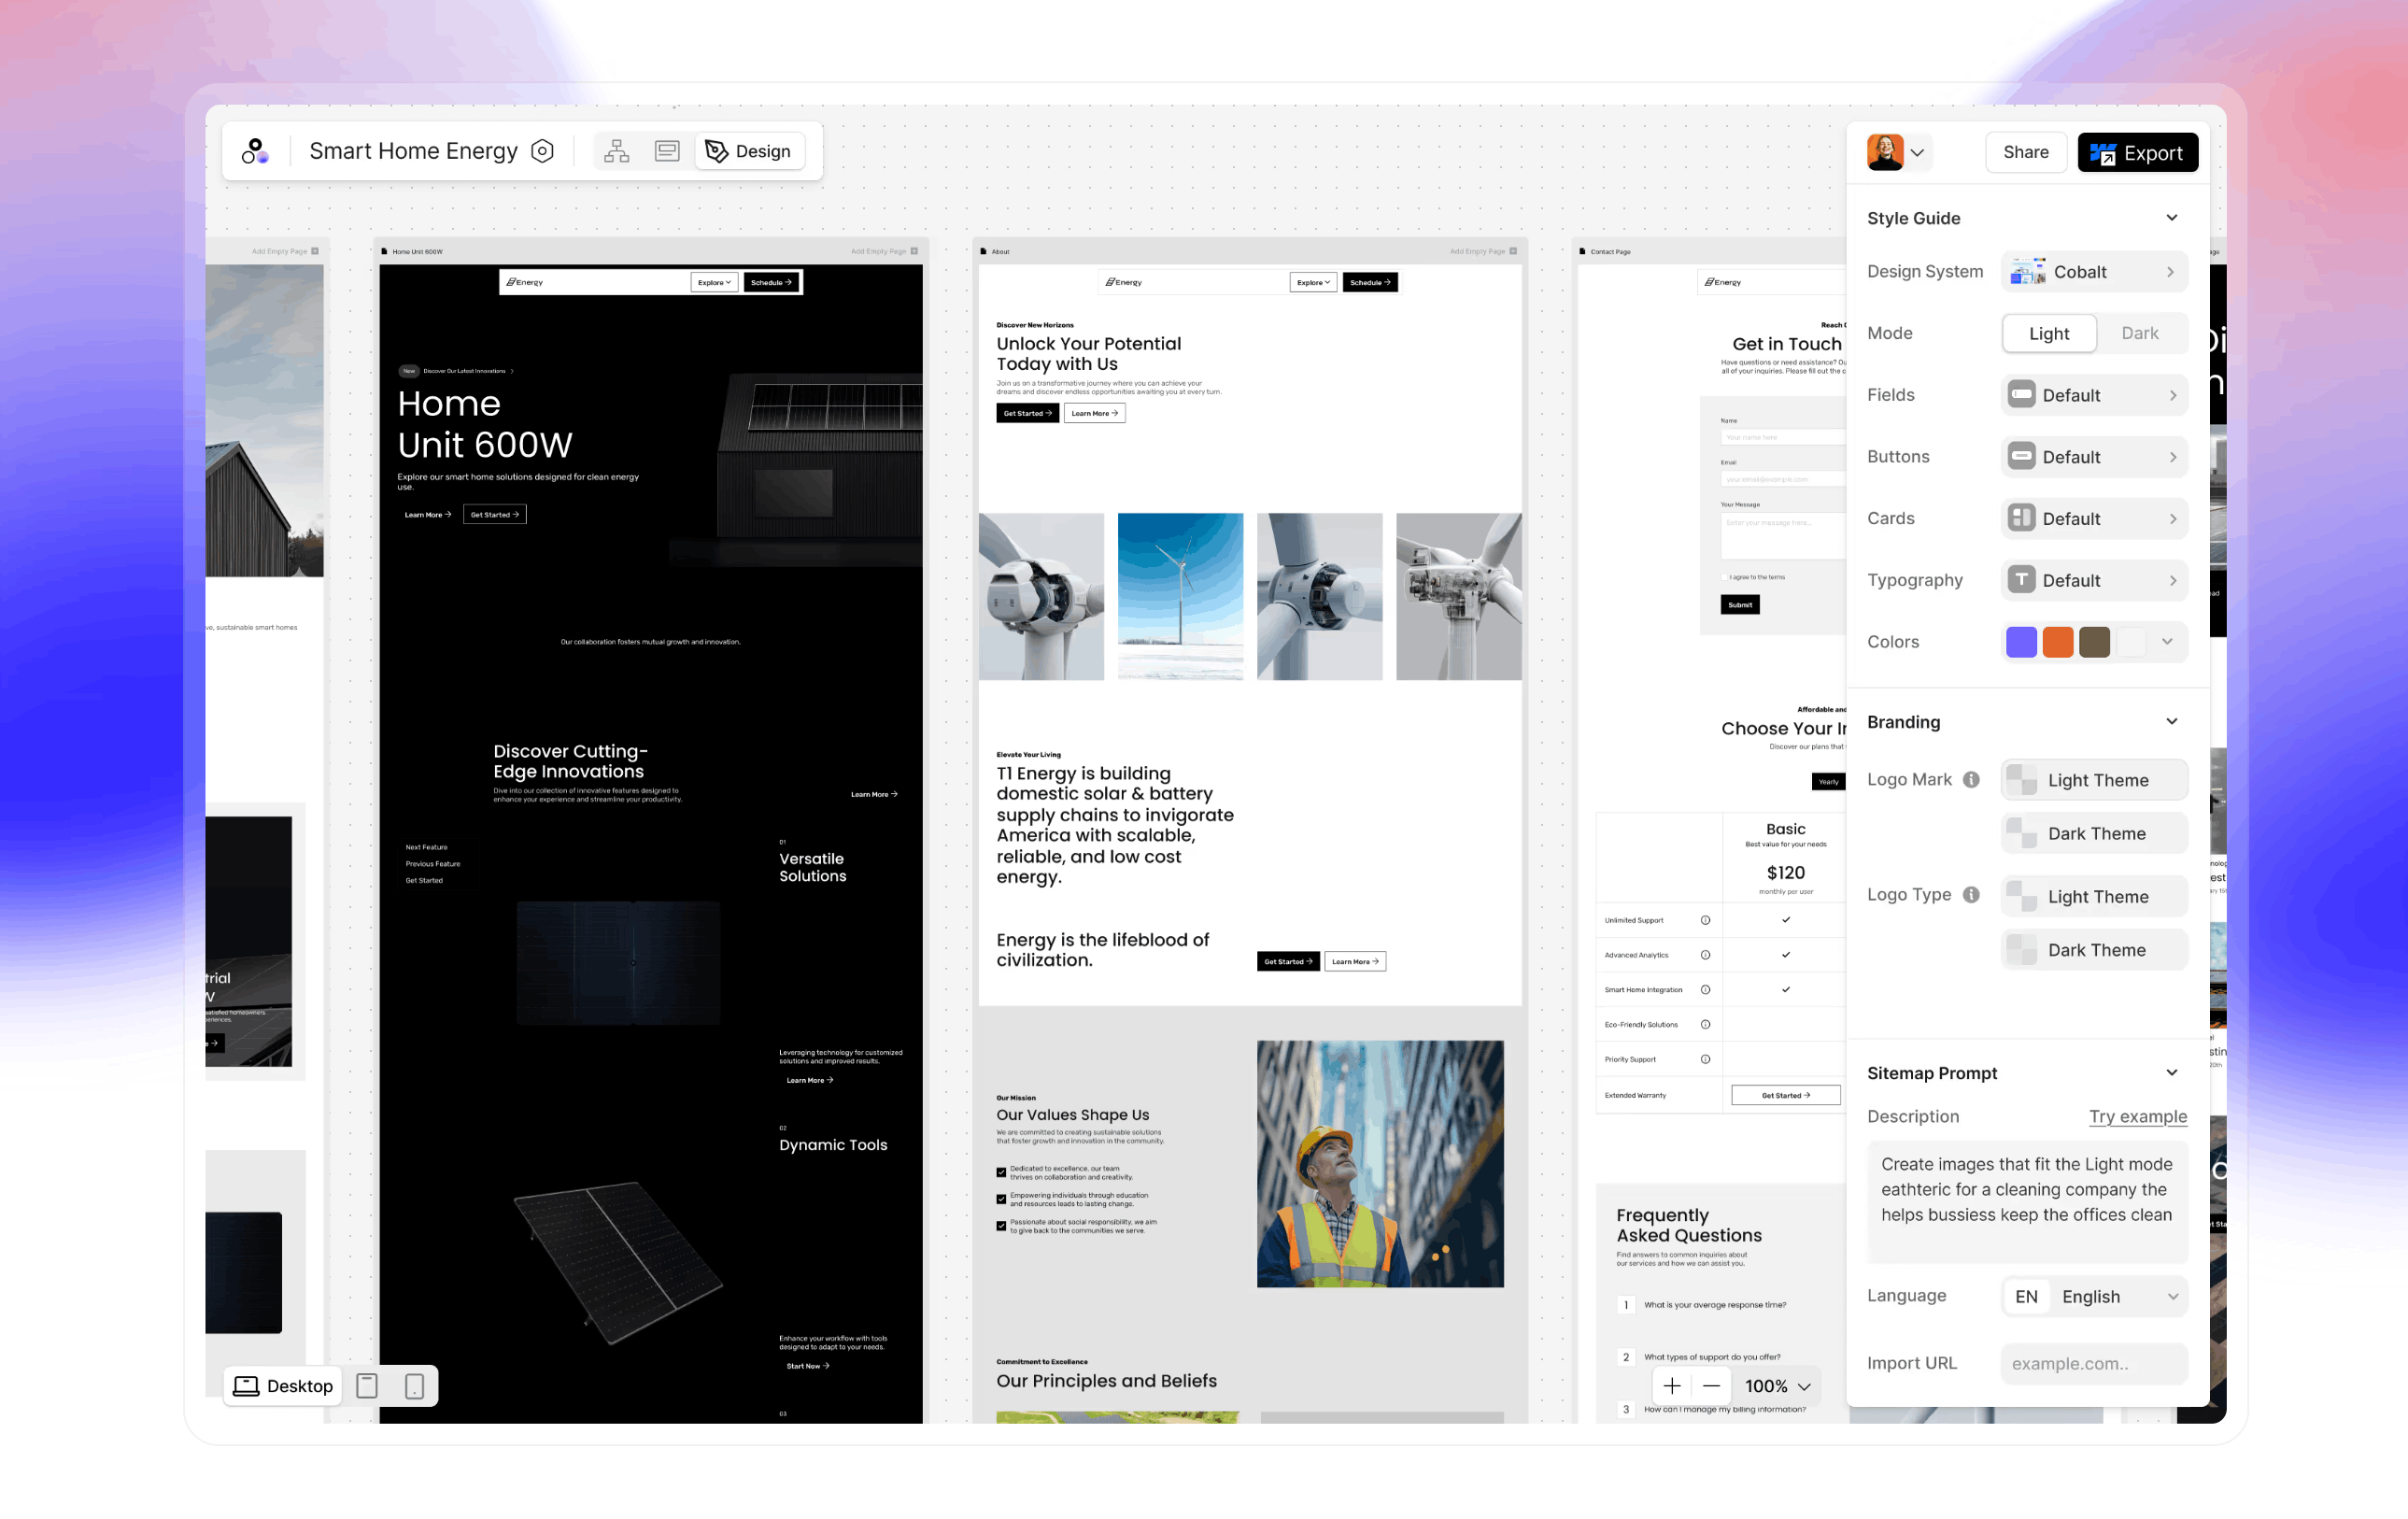Click the zoom in plus icon
2408x1519 pixels.
1672,1386
